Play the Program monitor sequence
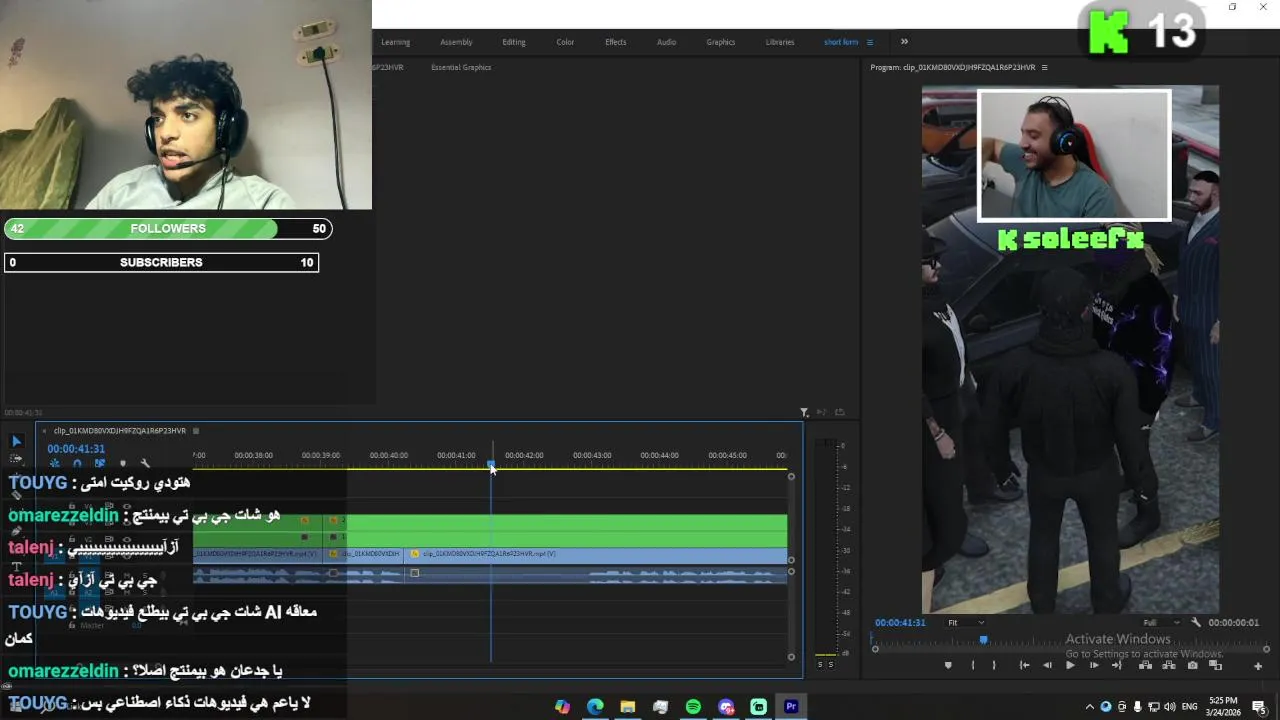Screen dimensions: 1280x720 (1070, 665)
